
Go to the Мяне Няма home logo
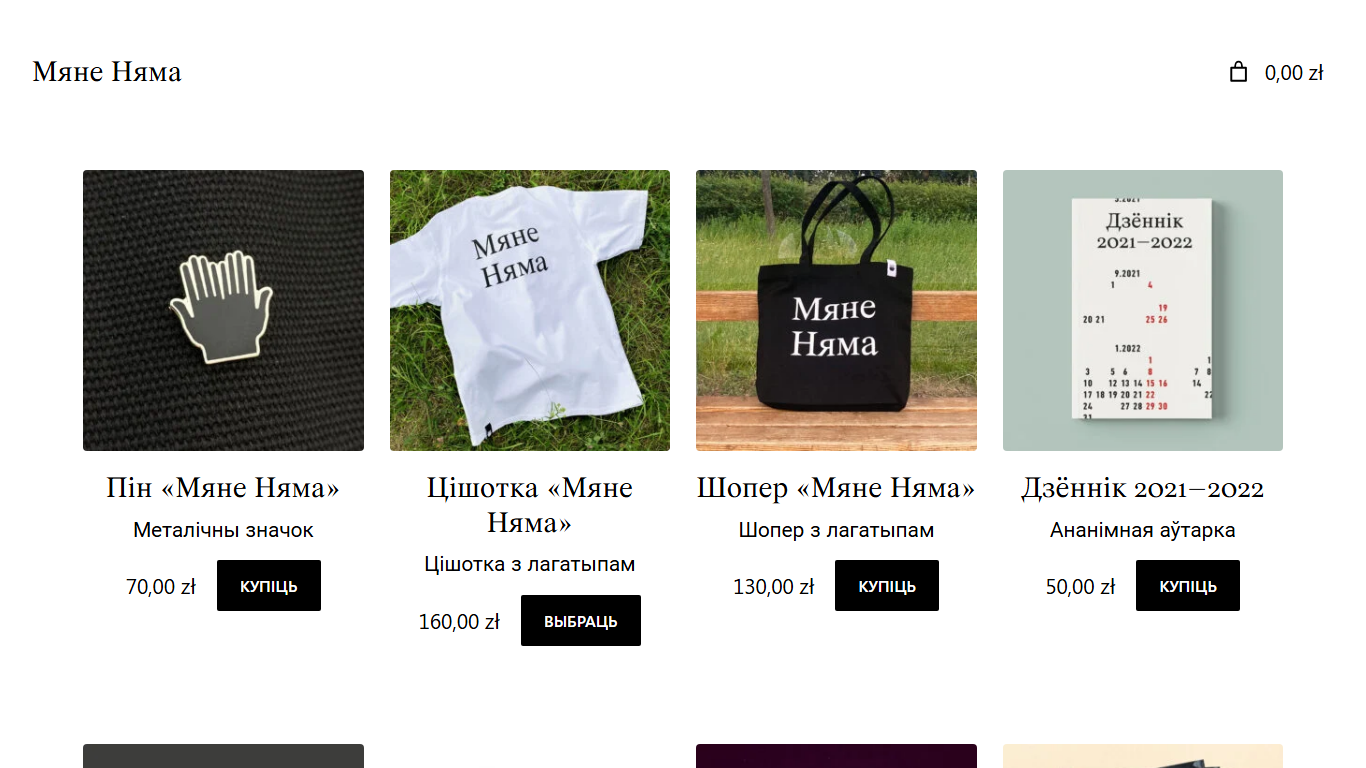(x=107, y=72)
